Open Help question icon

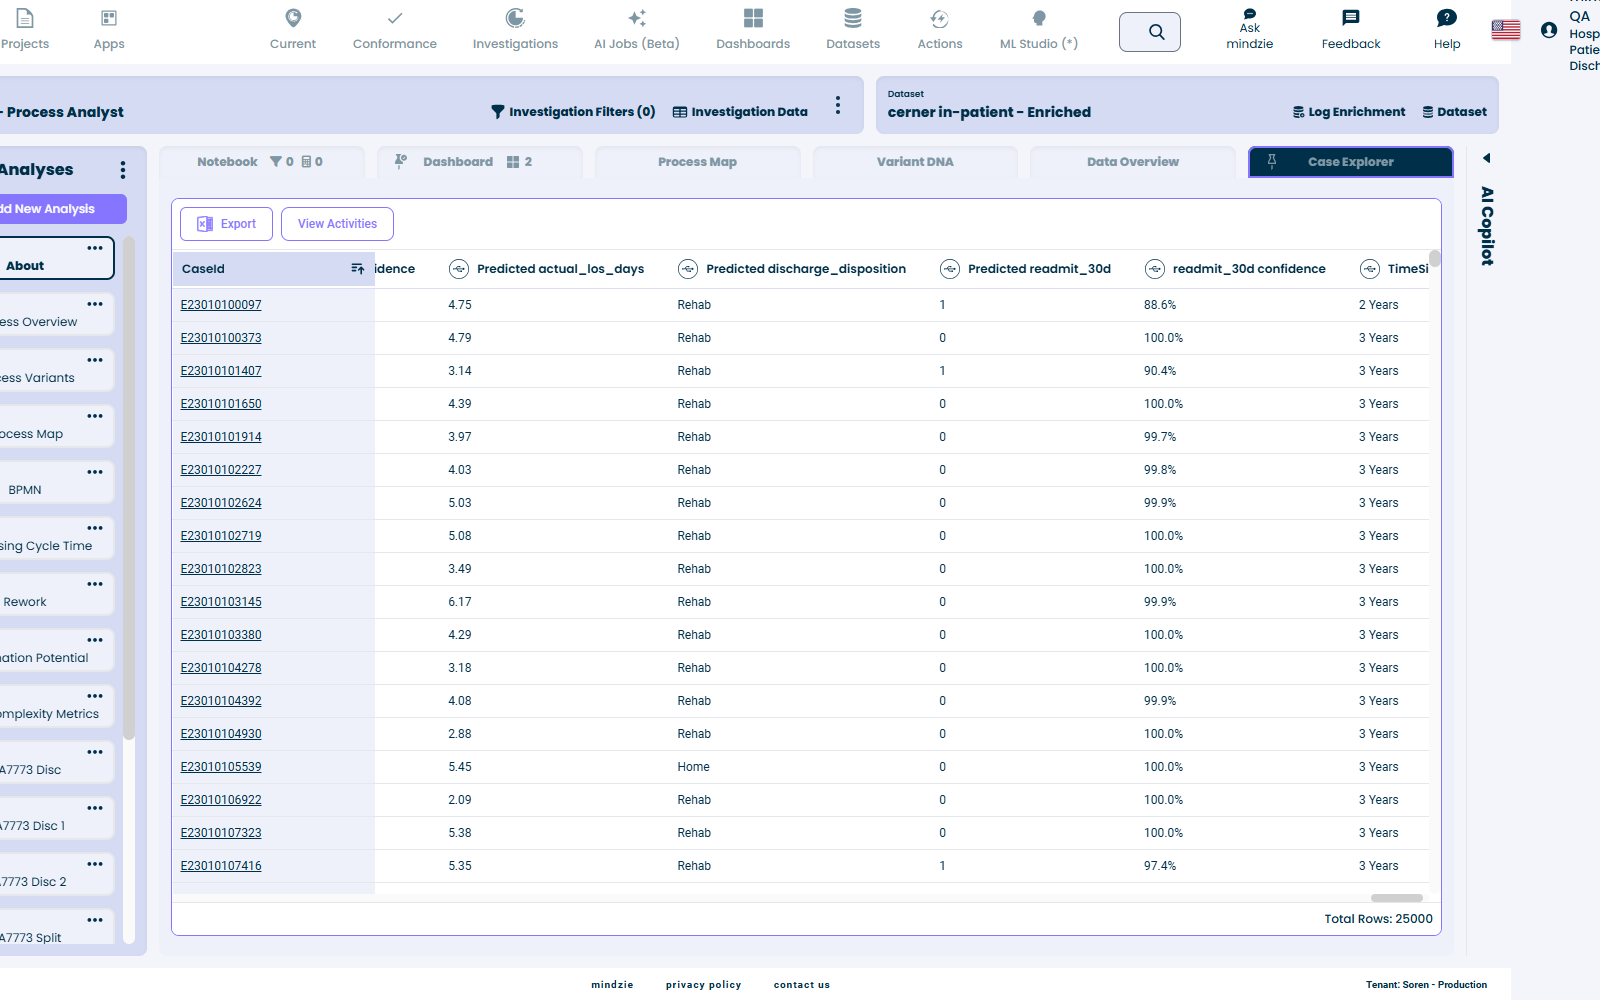pos(1447,18)
